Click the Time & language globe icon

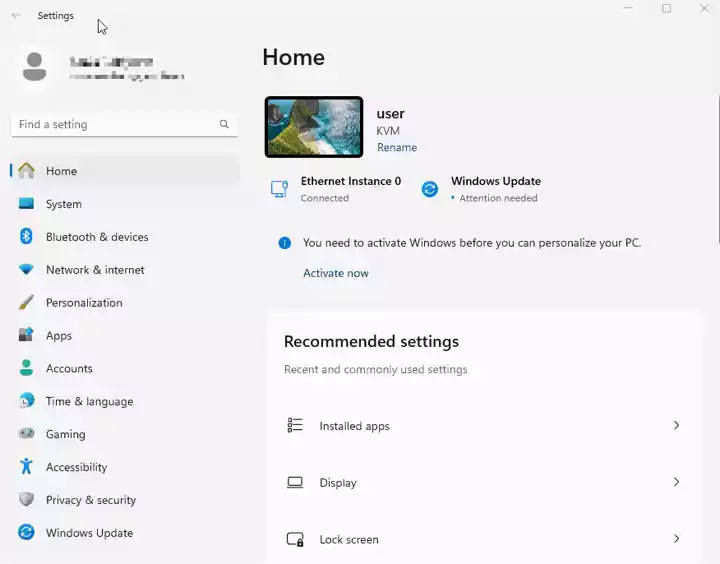[x=27, y=401]
